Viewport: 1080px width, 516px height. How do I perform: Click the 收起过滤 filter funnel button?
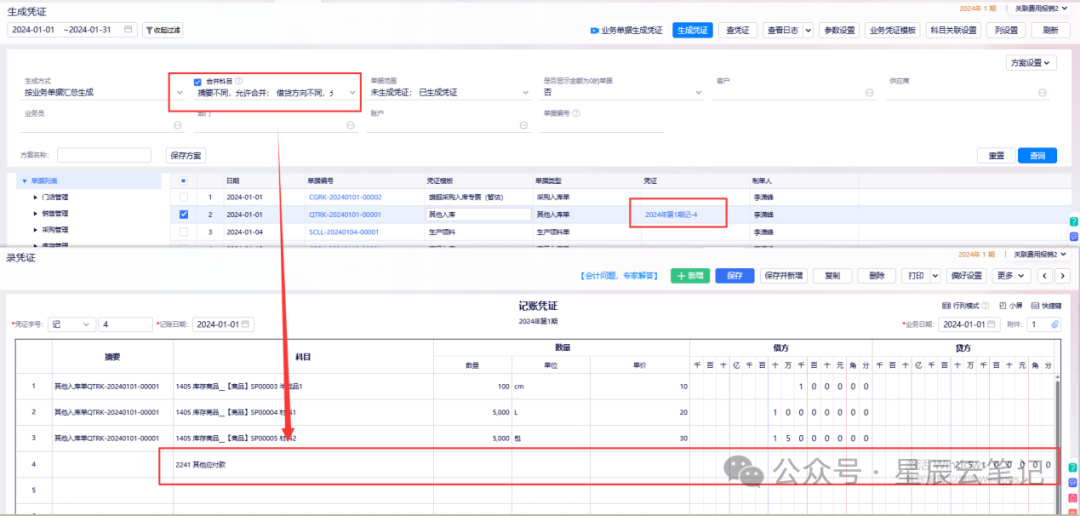click(x=163, y=30)
